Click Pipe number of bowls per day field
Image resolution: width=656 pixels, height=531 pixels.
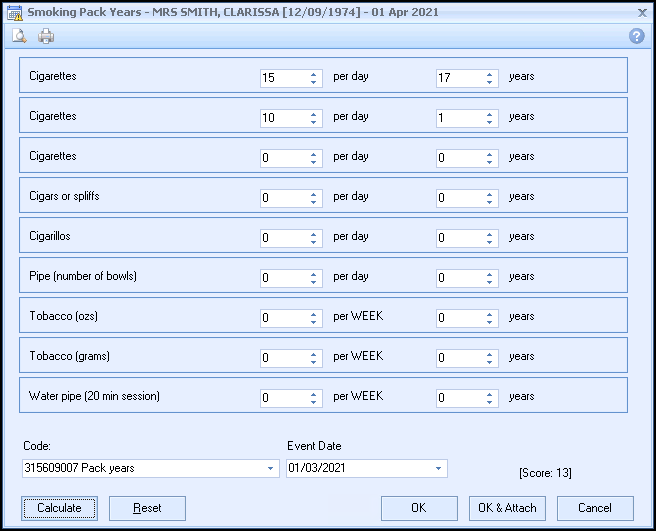tap(282, 277)
